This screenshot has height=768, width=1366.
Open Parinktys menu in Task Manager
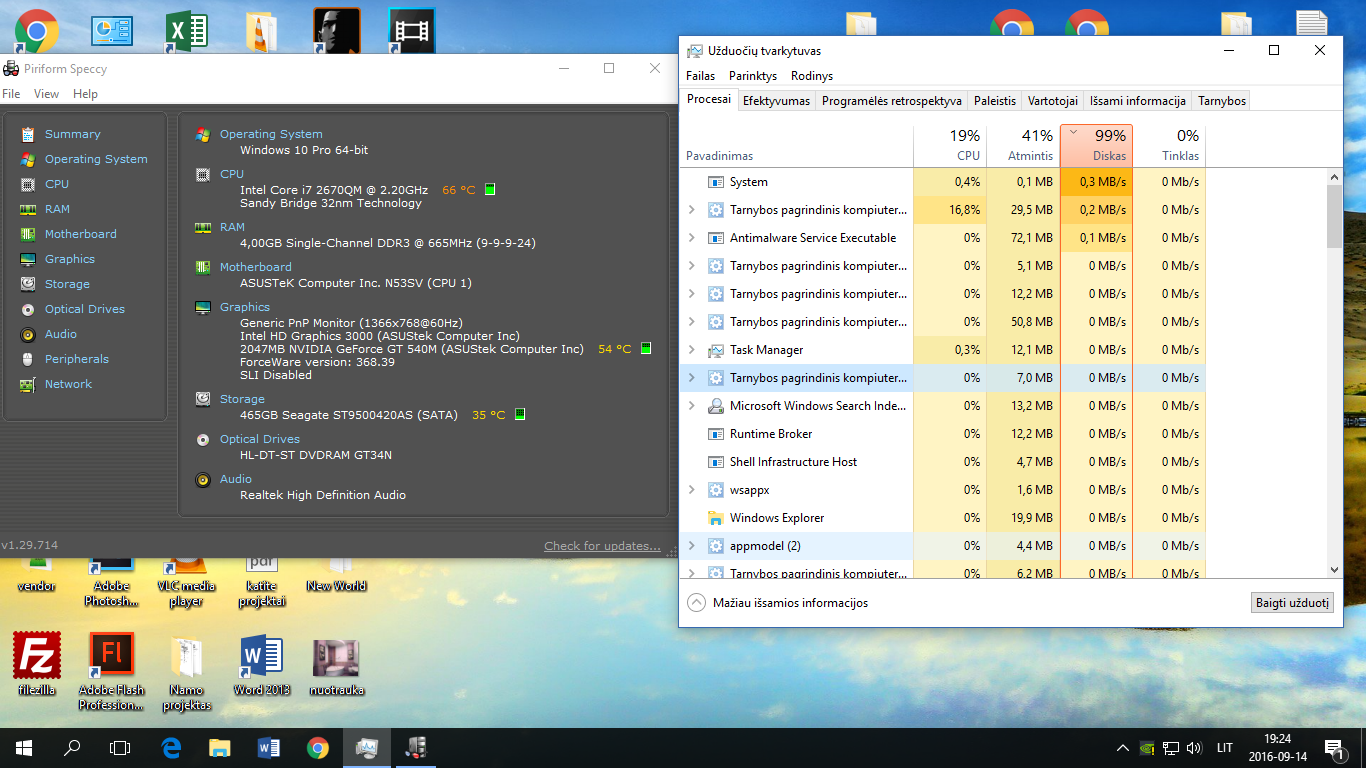point(753,76)
